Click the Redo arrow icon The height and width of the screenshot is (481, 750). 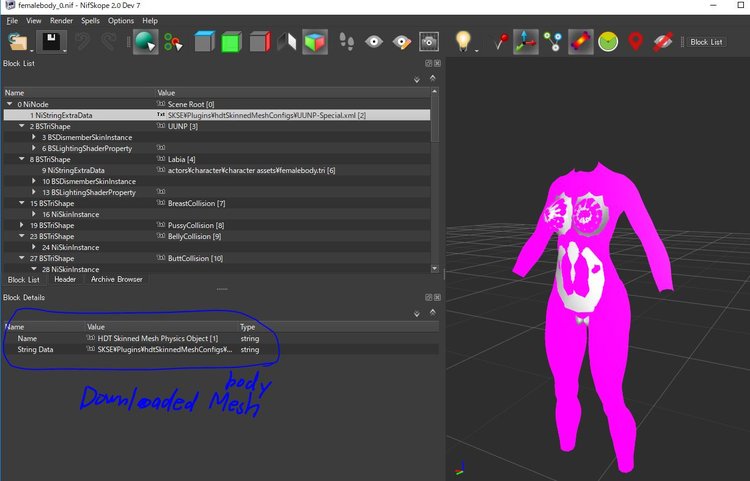(x=109, y=42)
